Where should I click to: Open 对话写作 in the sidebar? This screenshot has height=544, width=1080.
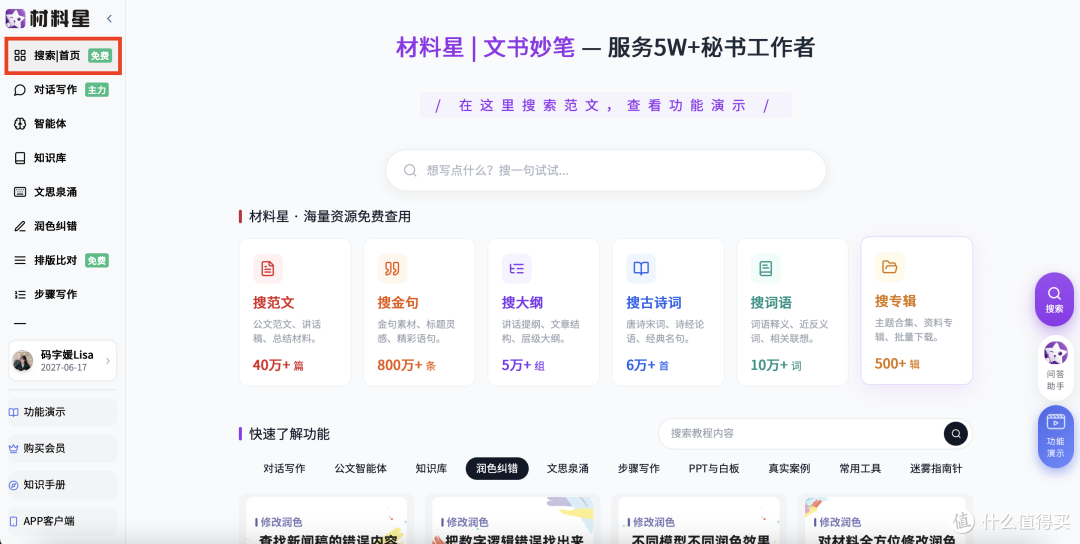63,90
